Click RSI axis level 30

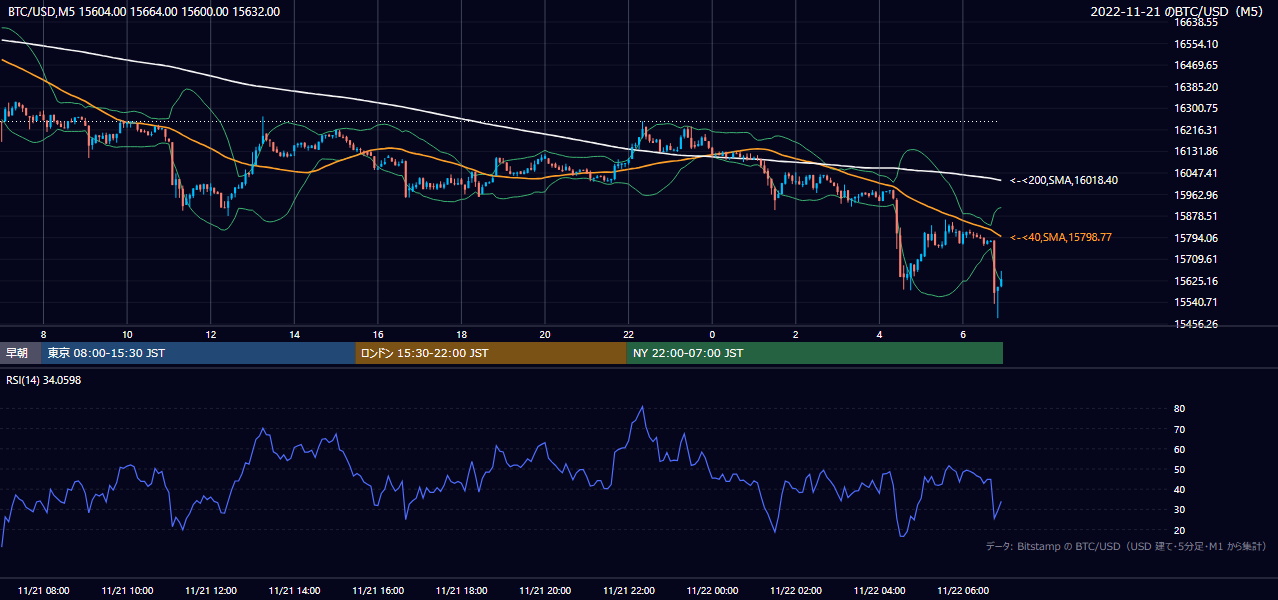[x=1180, y=510]
